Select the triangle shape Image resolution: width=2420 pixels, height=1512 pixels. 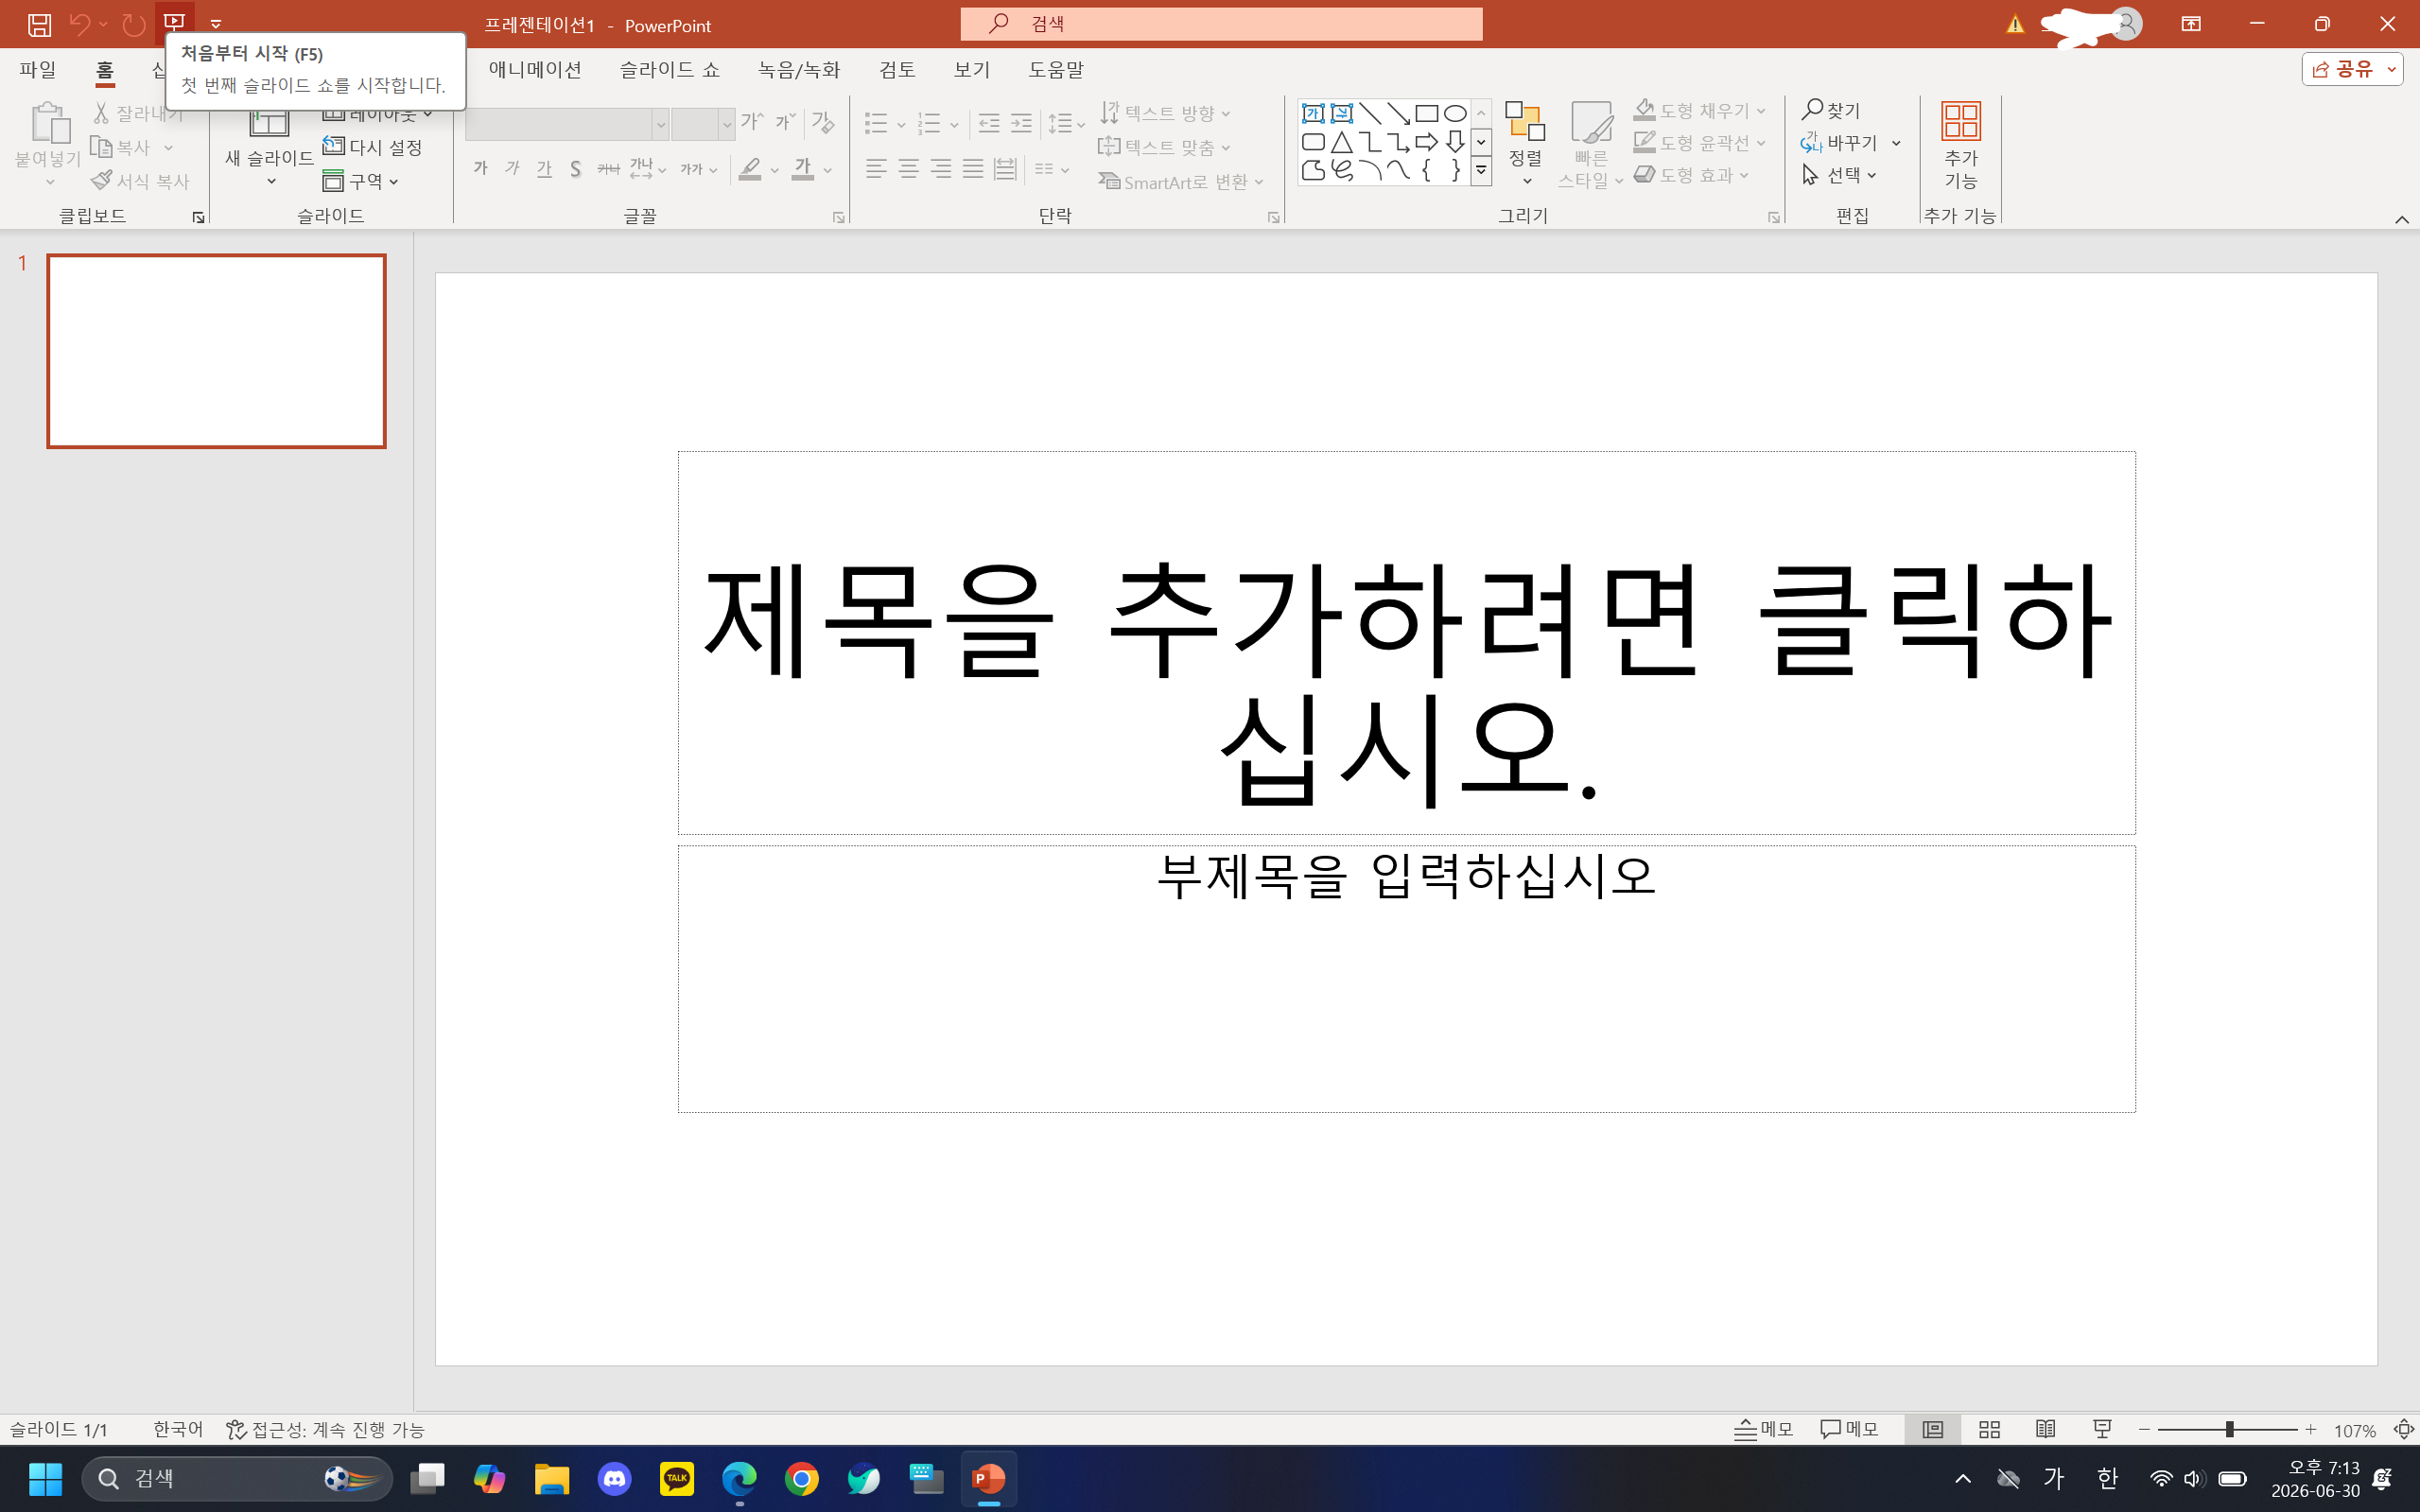pos(1342,142)
